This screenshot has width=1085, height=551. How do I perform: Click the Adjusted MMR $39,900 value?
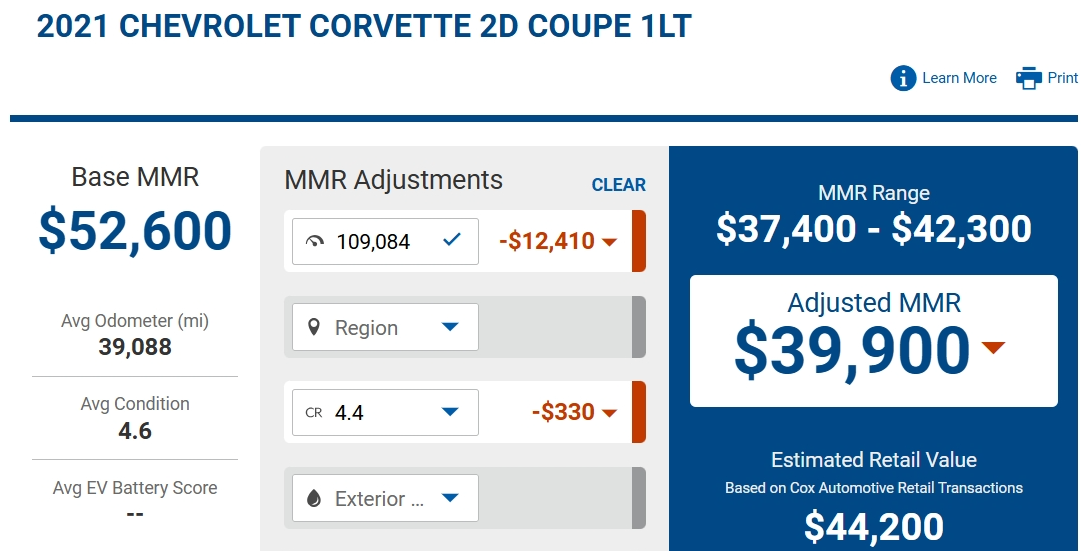click(852, 352)
